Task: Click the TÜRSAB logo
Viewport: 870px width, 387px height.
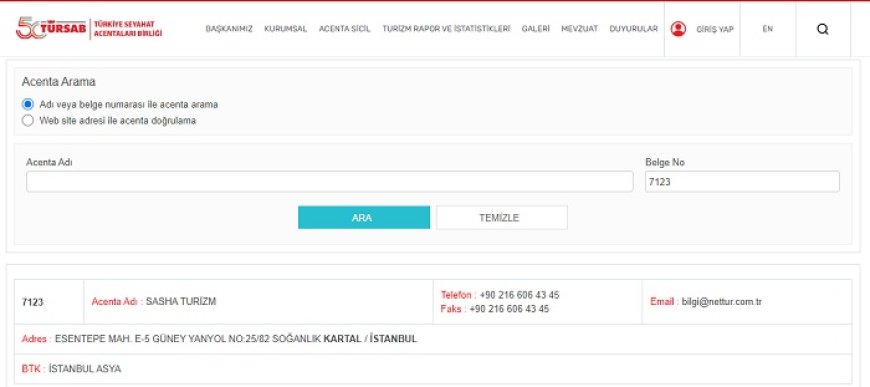Action: pyautogui.click(x=89, y=29)
